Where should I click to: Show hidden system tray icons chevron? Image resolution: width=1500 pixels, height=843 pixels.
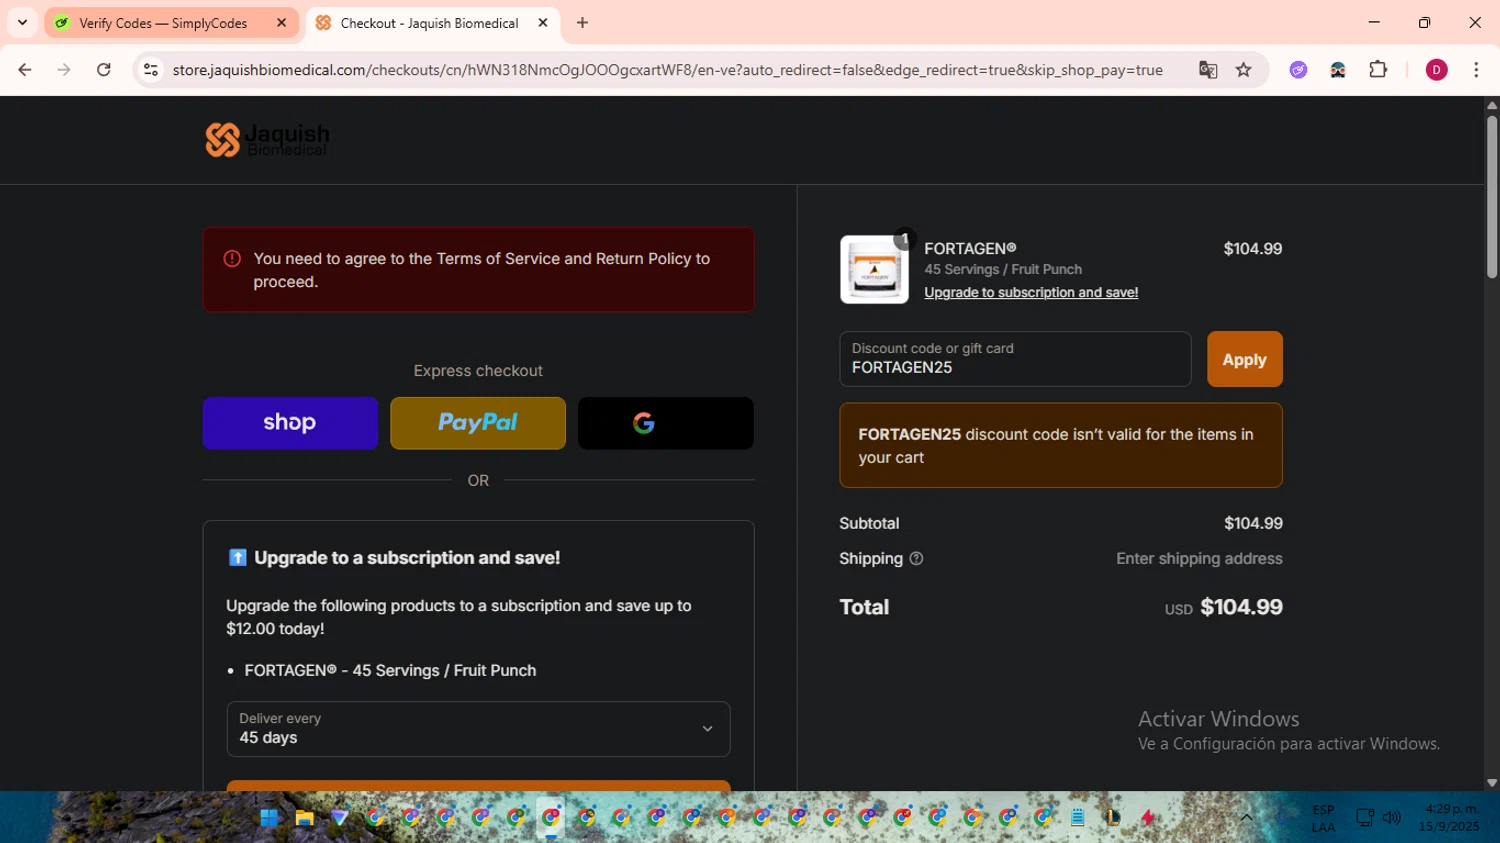tap(1246, 818)
